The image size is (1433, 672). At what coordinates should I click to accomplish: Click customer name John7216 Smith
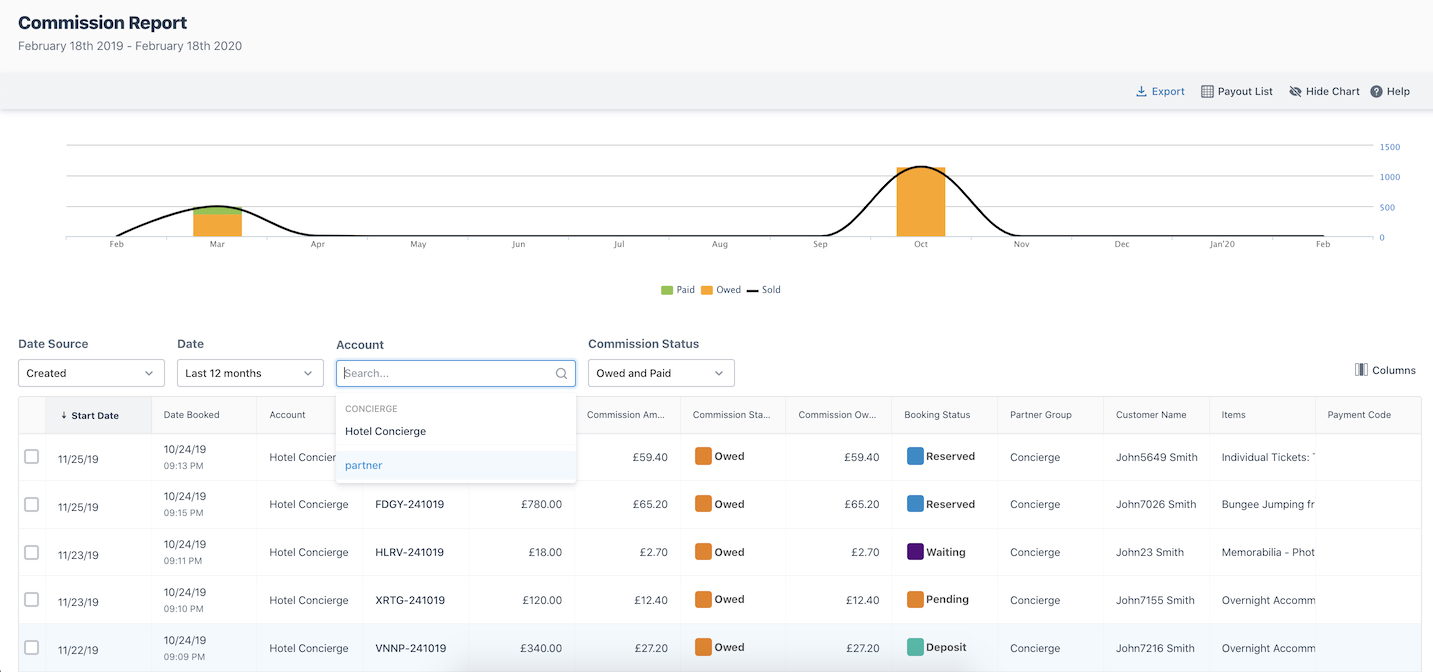pos(1156,649)
